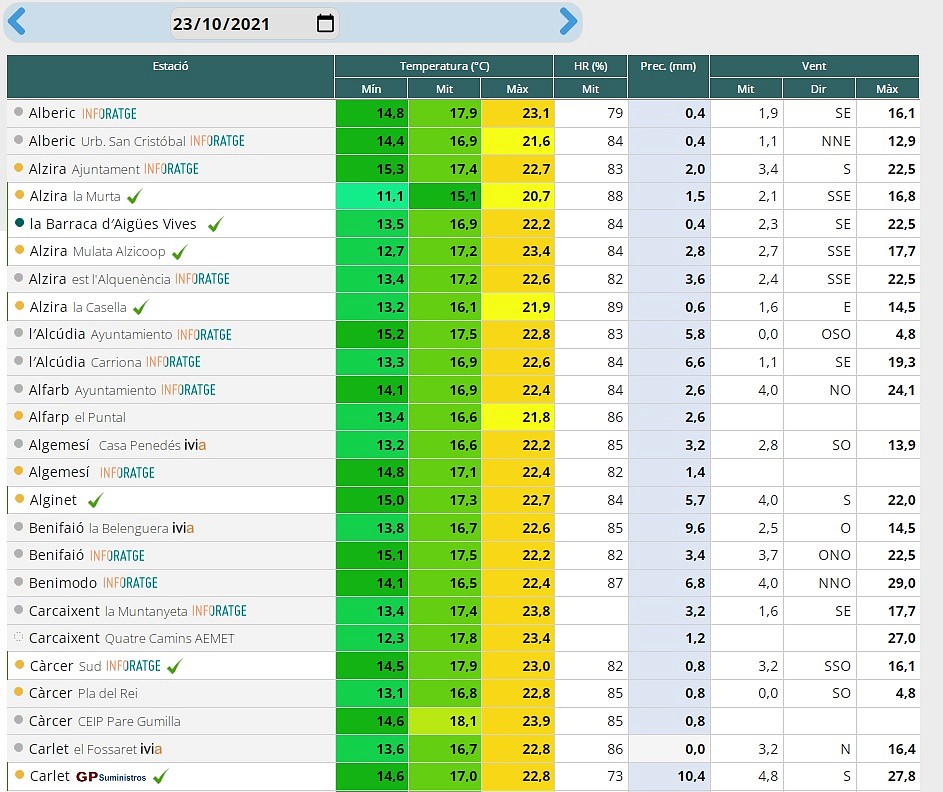Click Benimodo max wind value 29,0

pyautogui.click(x=888, y=583)
